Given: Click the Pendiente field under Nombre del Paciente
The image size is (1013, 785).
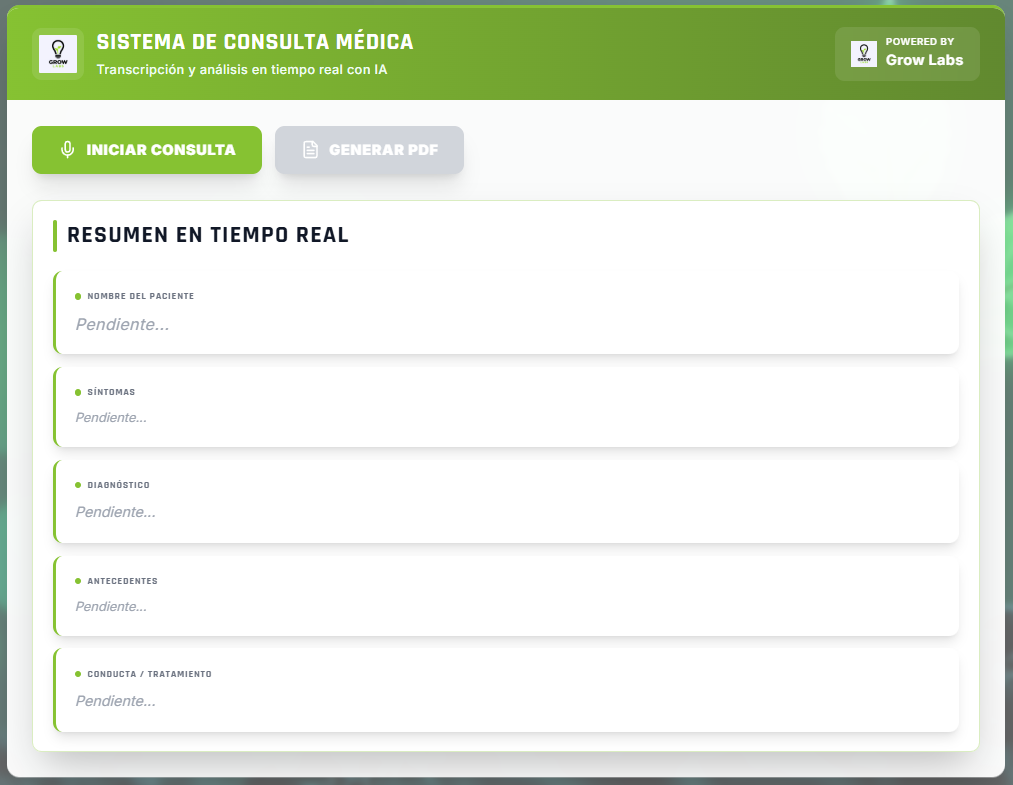Looking at the screenshot, I should [121, 324].
